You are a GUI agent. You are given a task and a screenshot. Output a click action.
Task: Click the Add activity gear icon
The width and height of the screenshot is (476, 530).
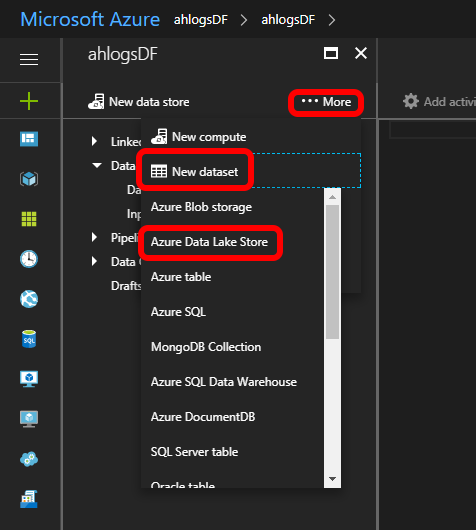(x=411, y=101)
